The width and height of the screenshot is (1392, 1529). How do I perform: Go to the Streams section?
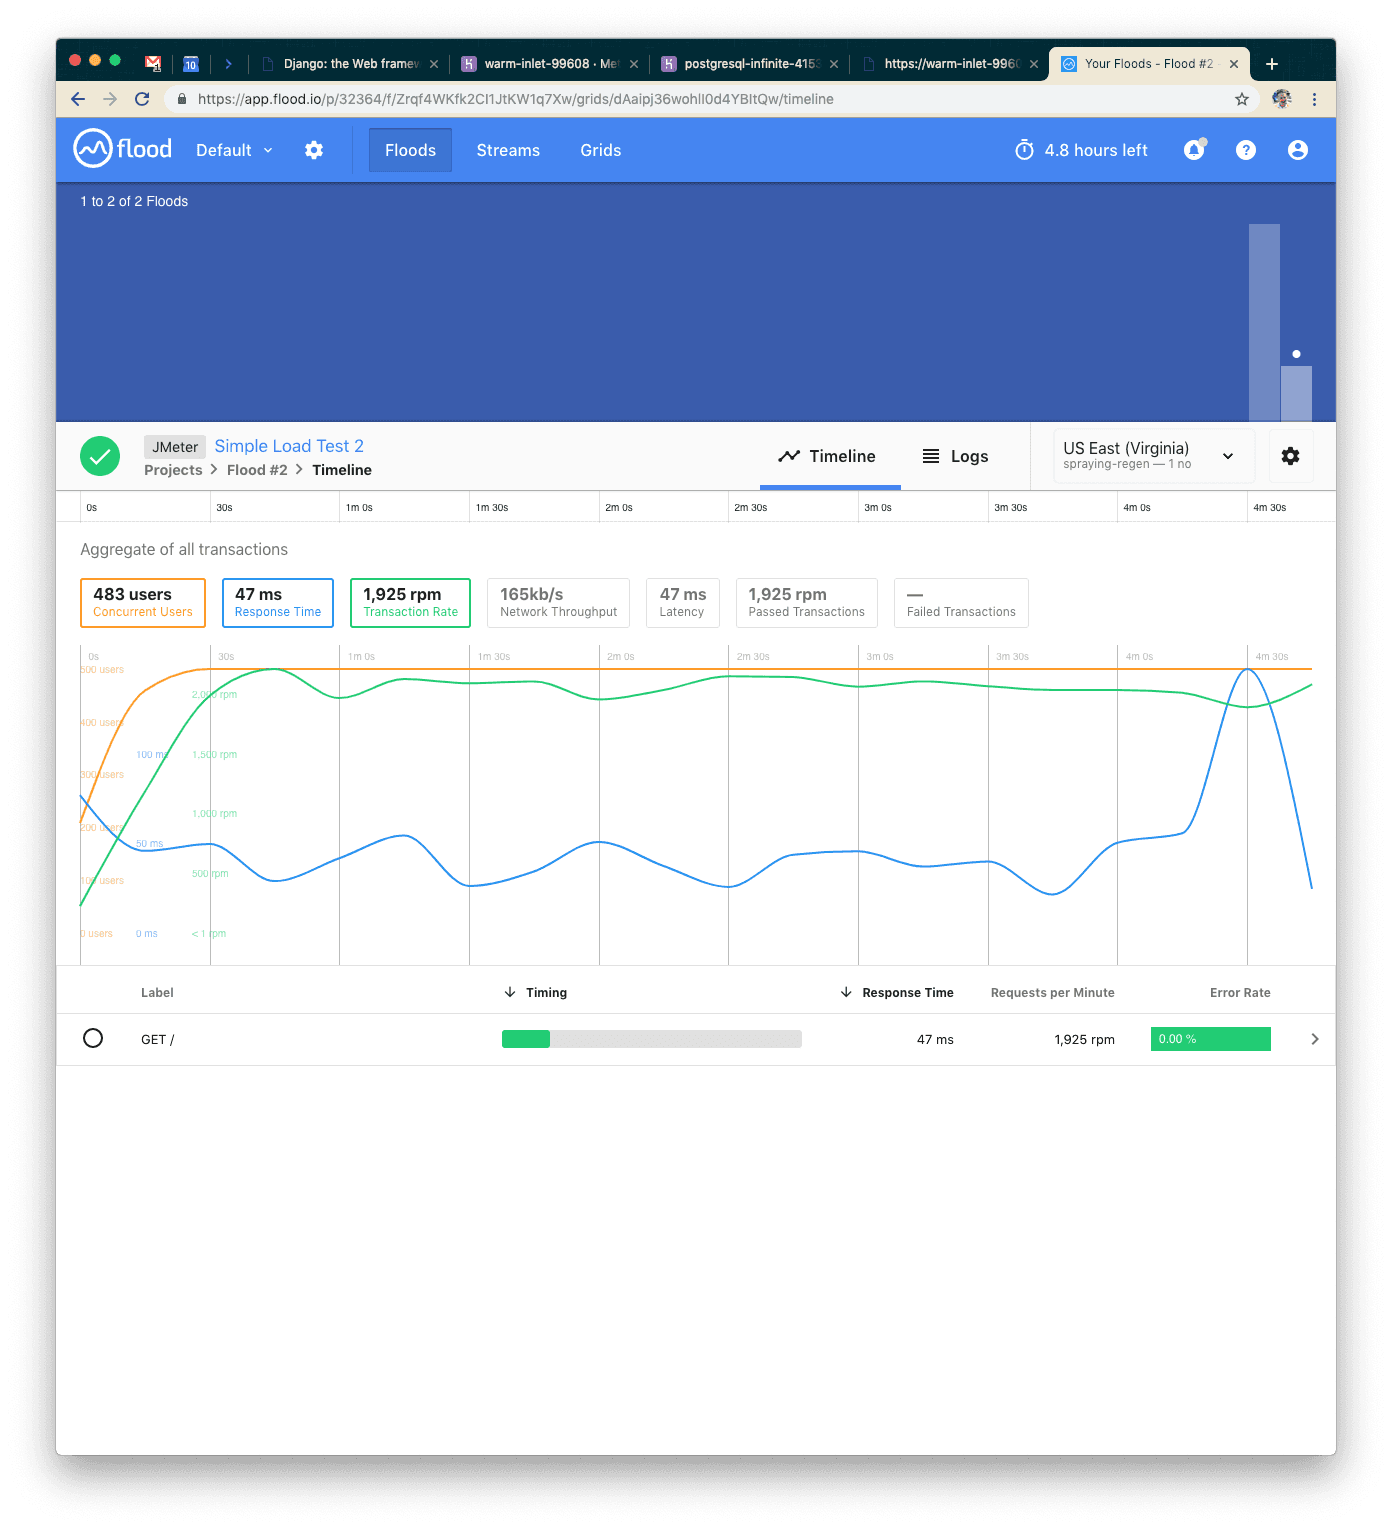(x=508, y=150)
